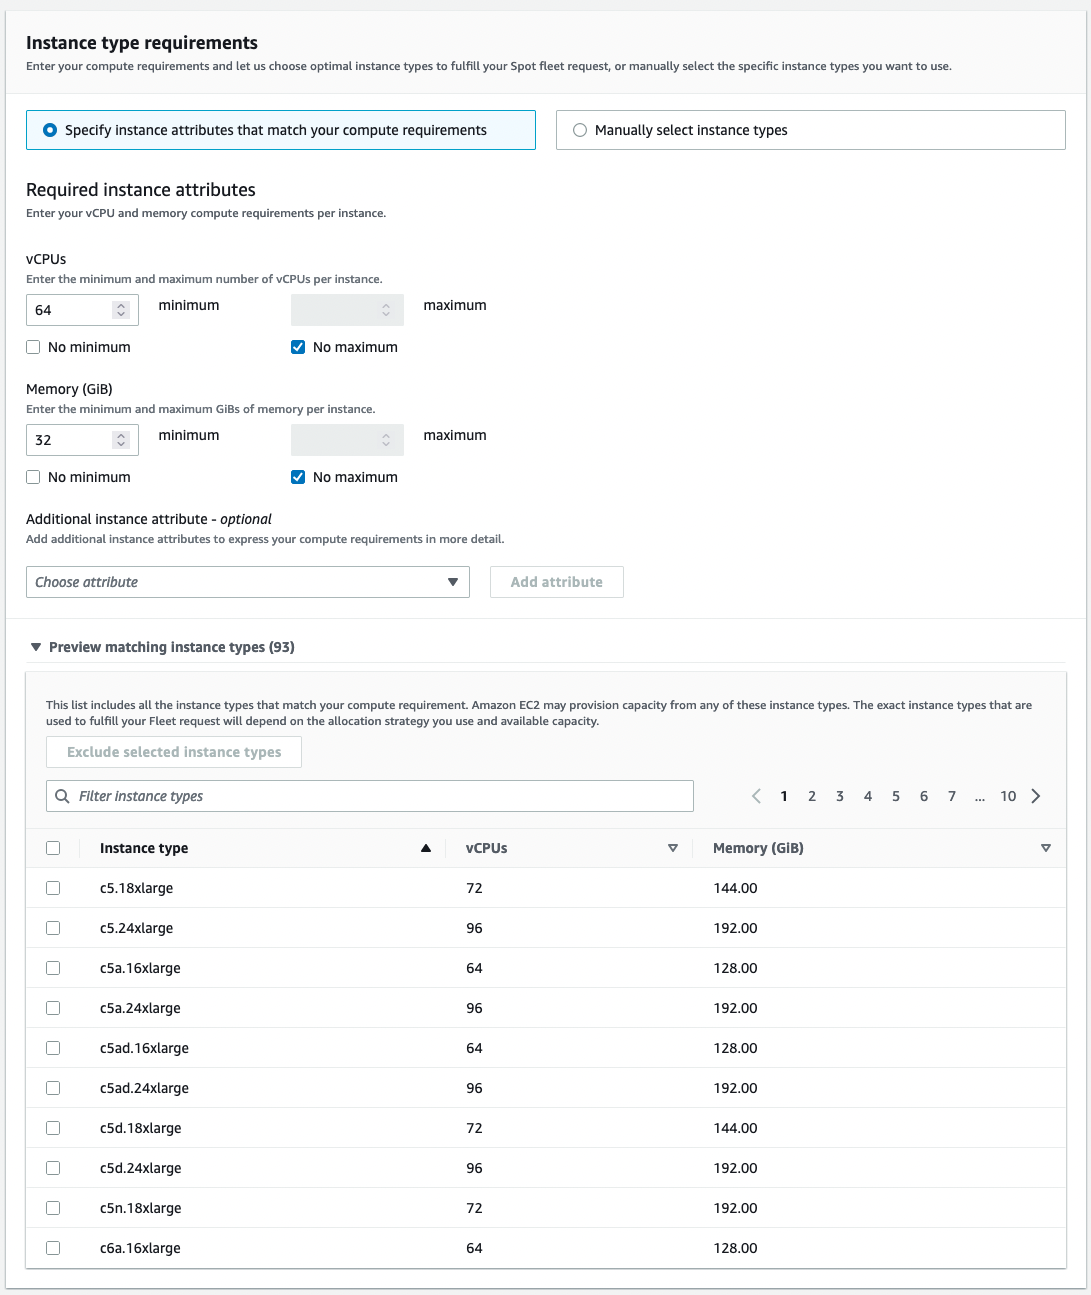
Task: Click the magnifier icon in the filter field
Action: pyautogui.click(x=62, y=796)
